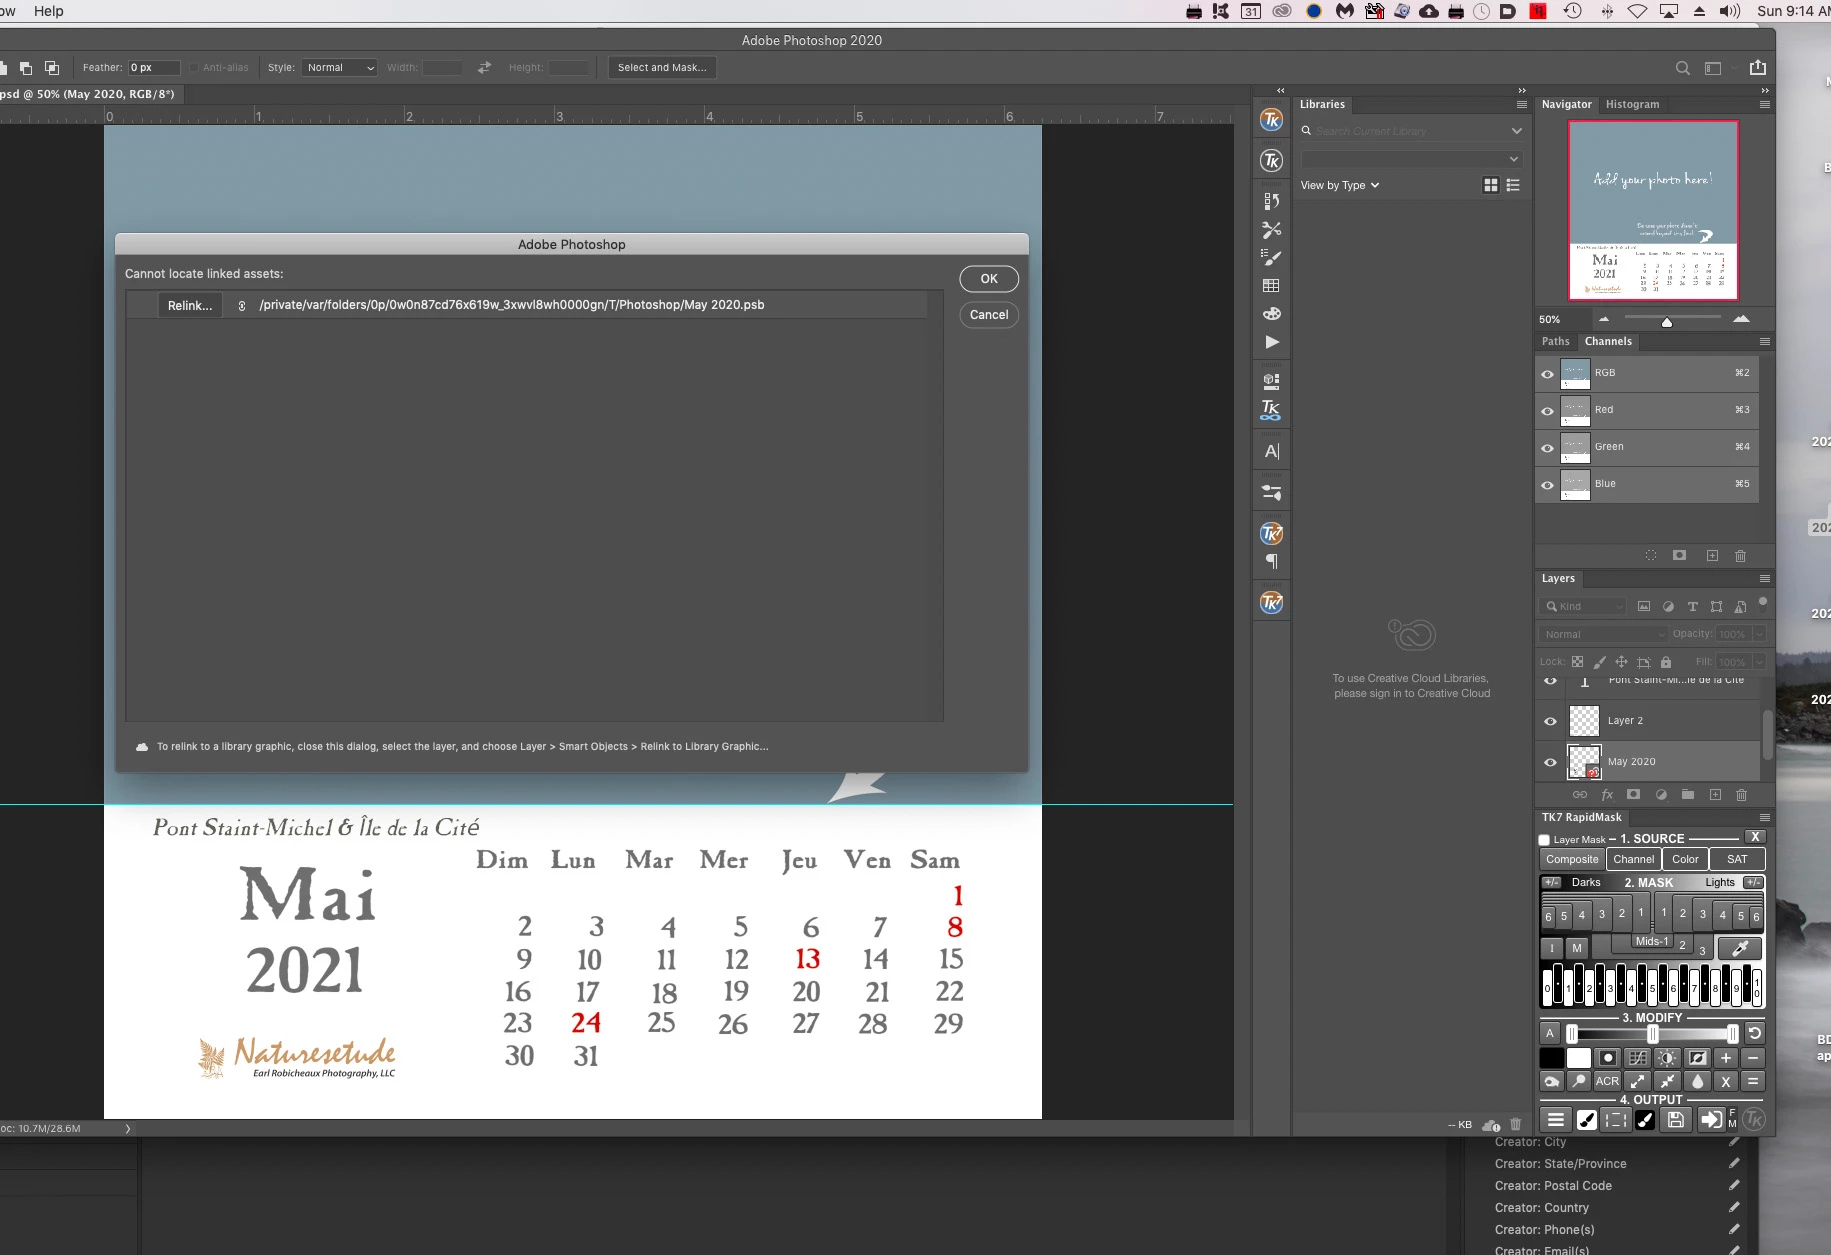Hide the May 2020 layer
Image resolution: width=1831 pixels, height=1255 pixels.
[x=1550, y=762]
